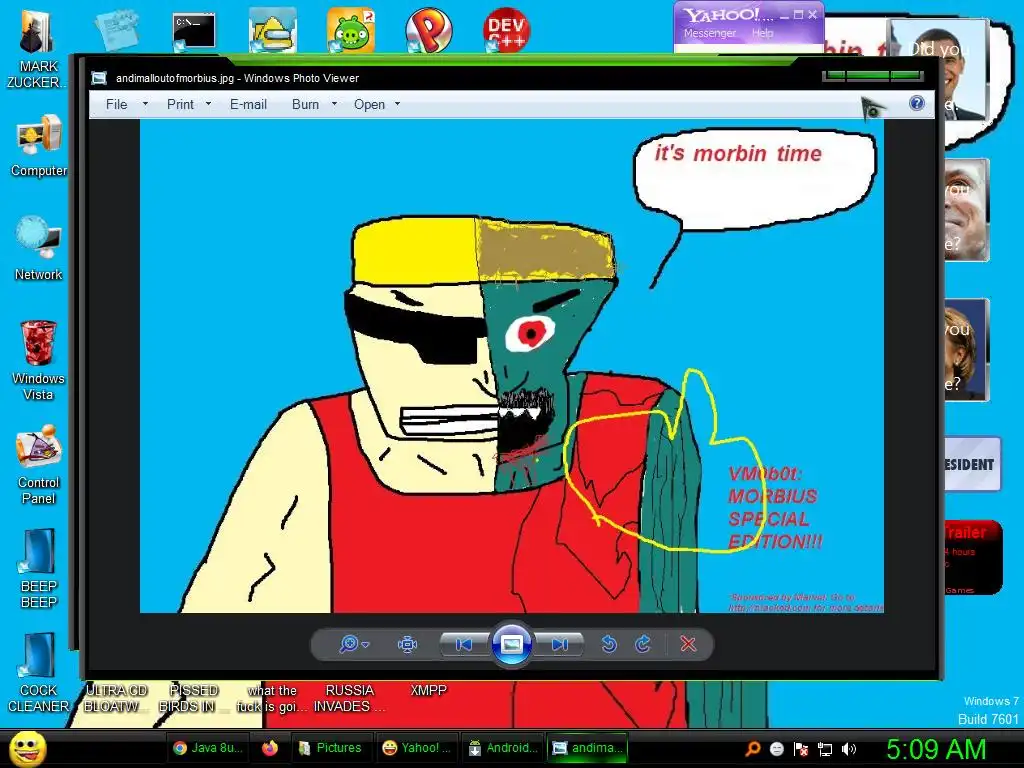Open the network tray icon

825,750
